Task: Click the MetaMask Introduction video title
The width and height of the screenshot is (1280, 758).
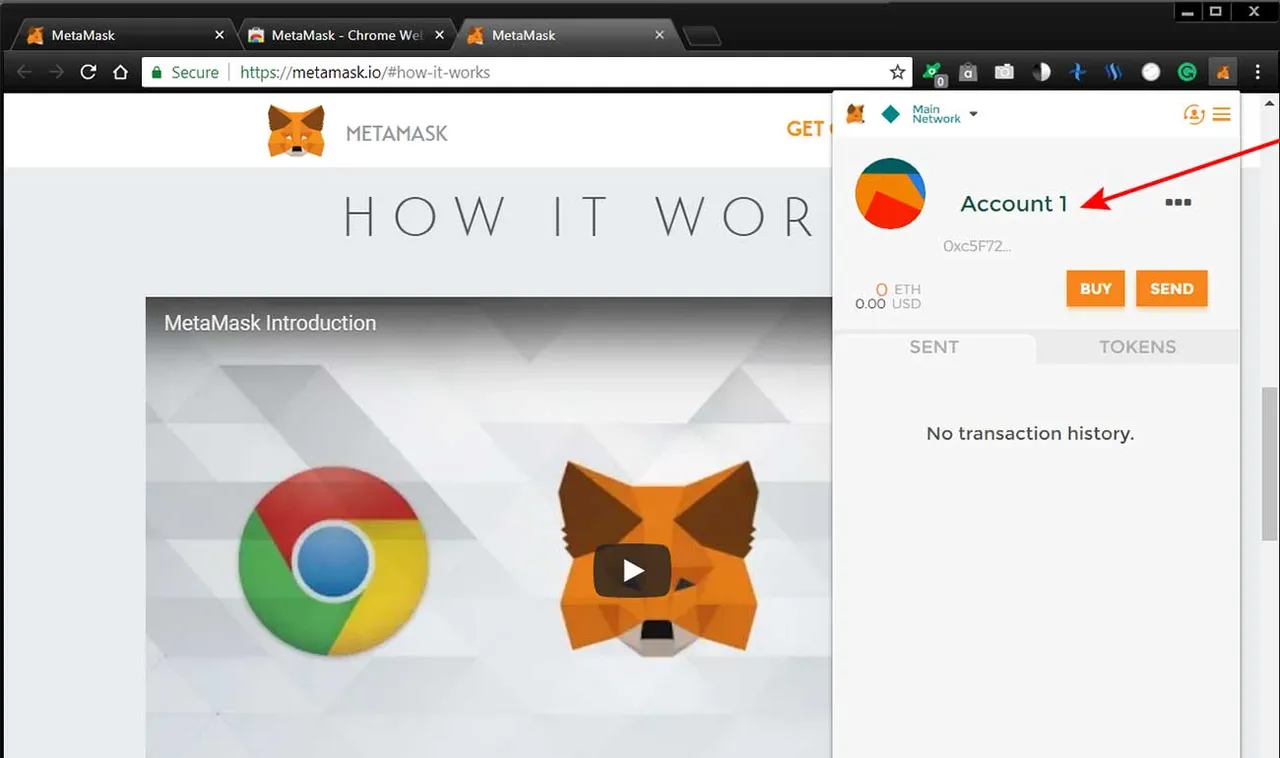Action: pos(270,323)
